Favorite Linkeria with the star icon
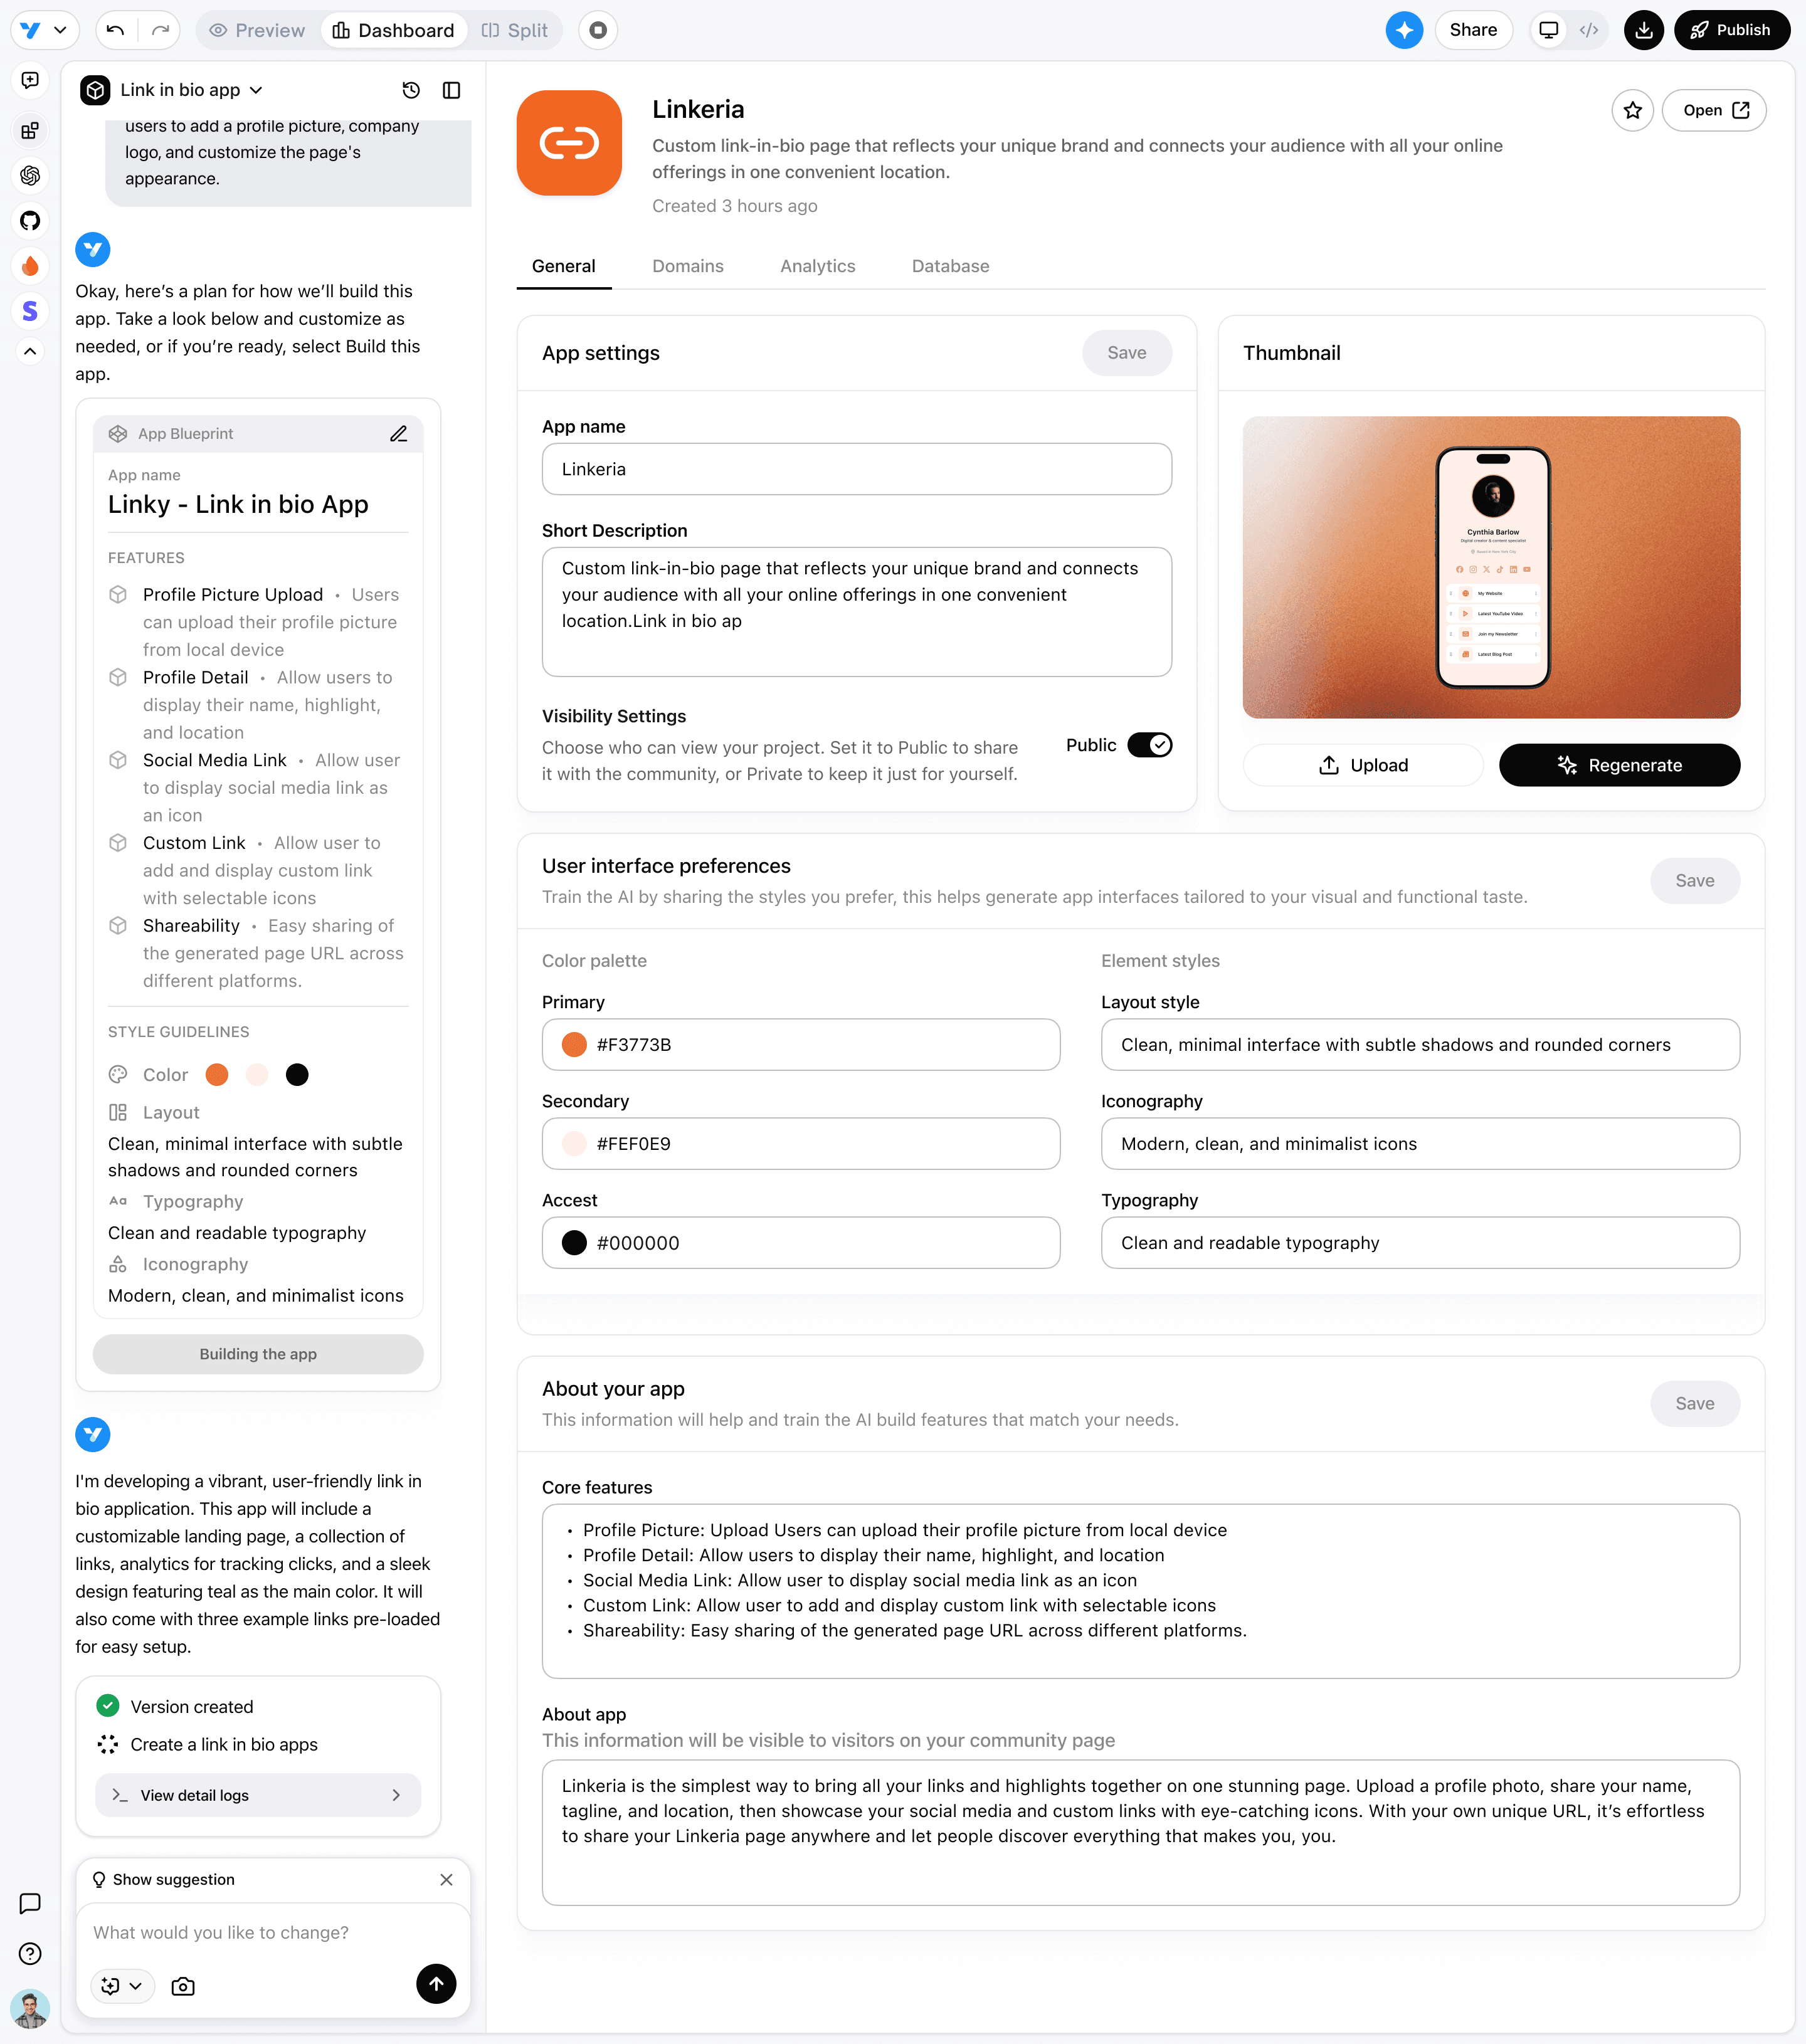The image size is (1806, 2044). (1632, 110)
